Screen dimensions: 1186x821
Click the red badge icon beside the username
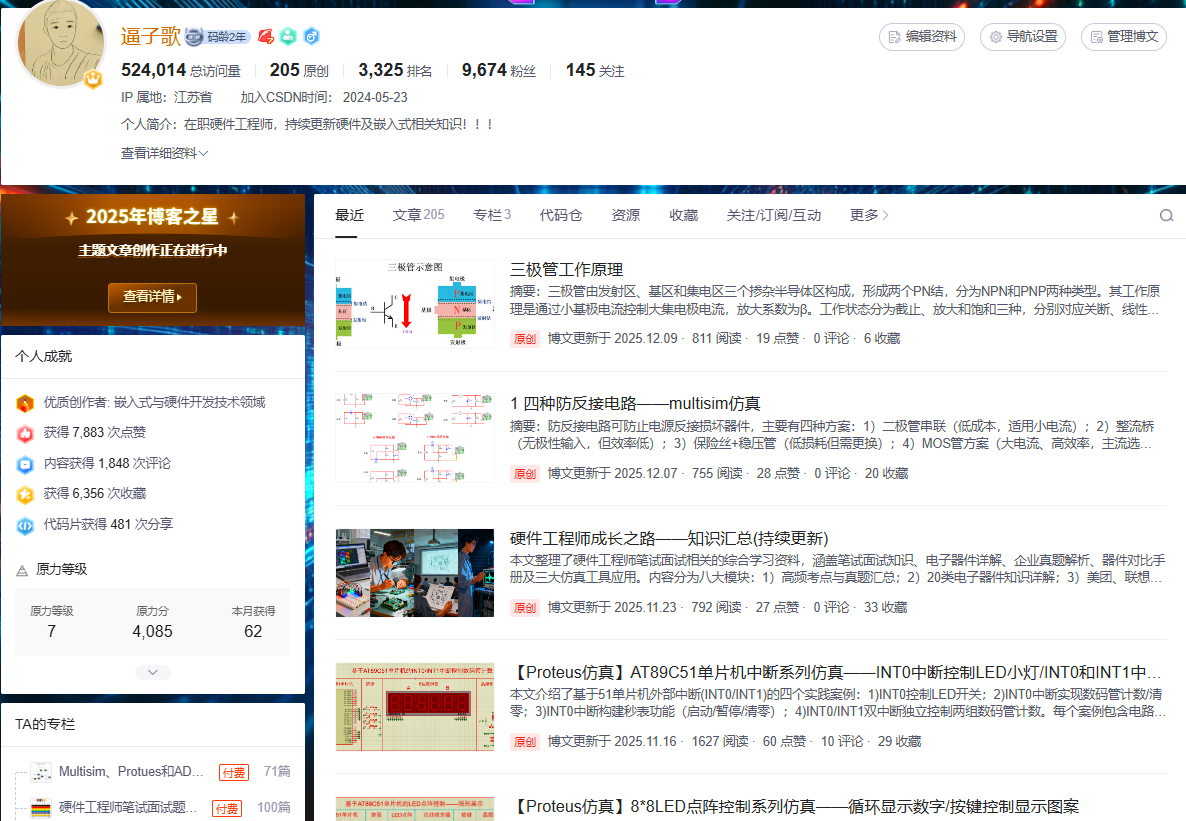pos(265,36)
